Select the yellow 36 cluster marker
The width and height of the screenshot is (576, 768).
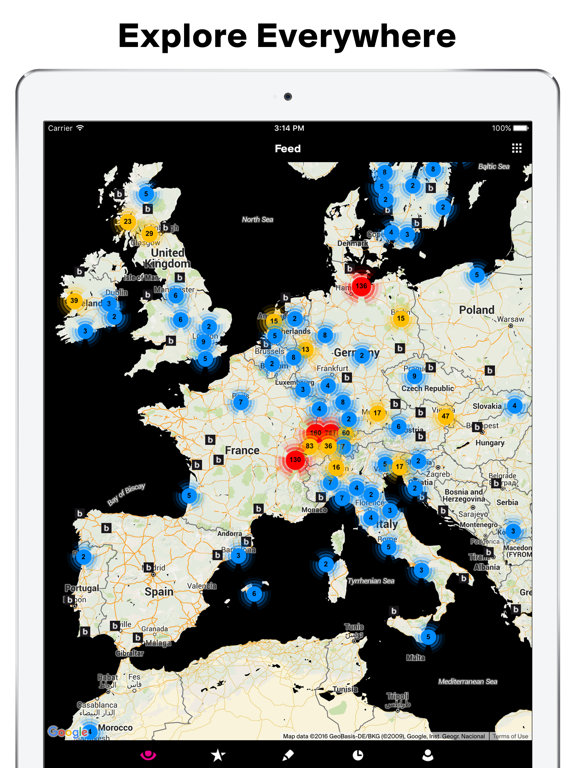click(328, 446)
